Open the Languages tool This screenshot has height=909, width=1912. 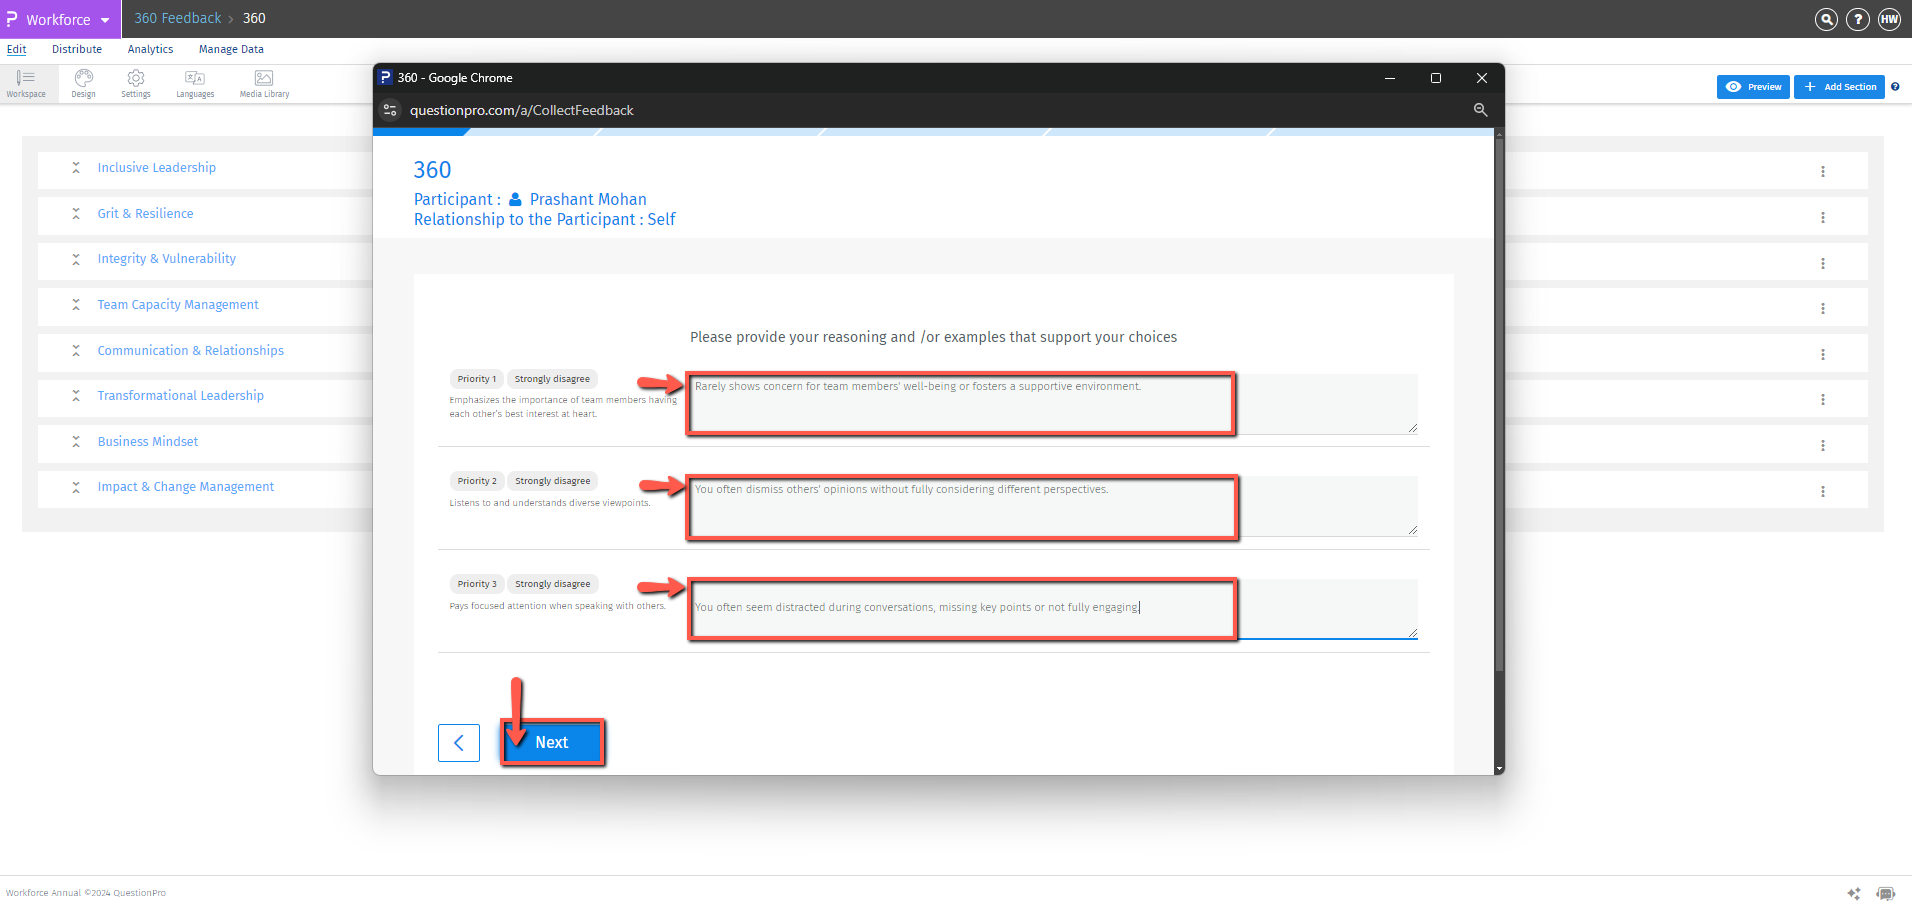pyautogui.click(x=195, y=84)
